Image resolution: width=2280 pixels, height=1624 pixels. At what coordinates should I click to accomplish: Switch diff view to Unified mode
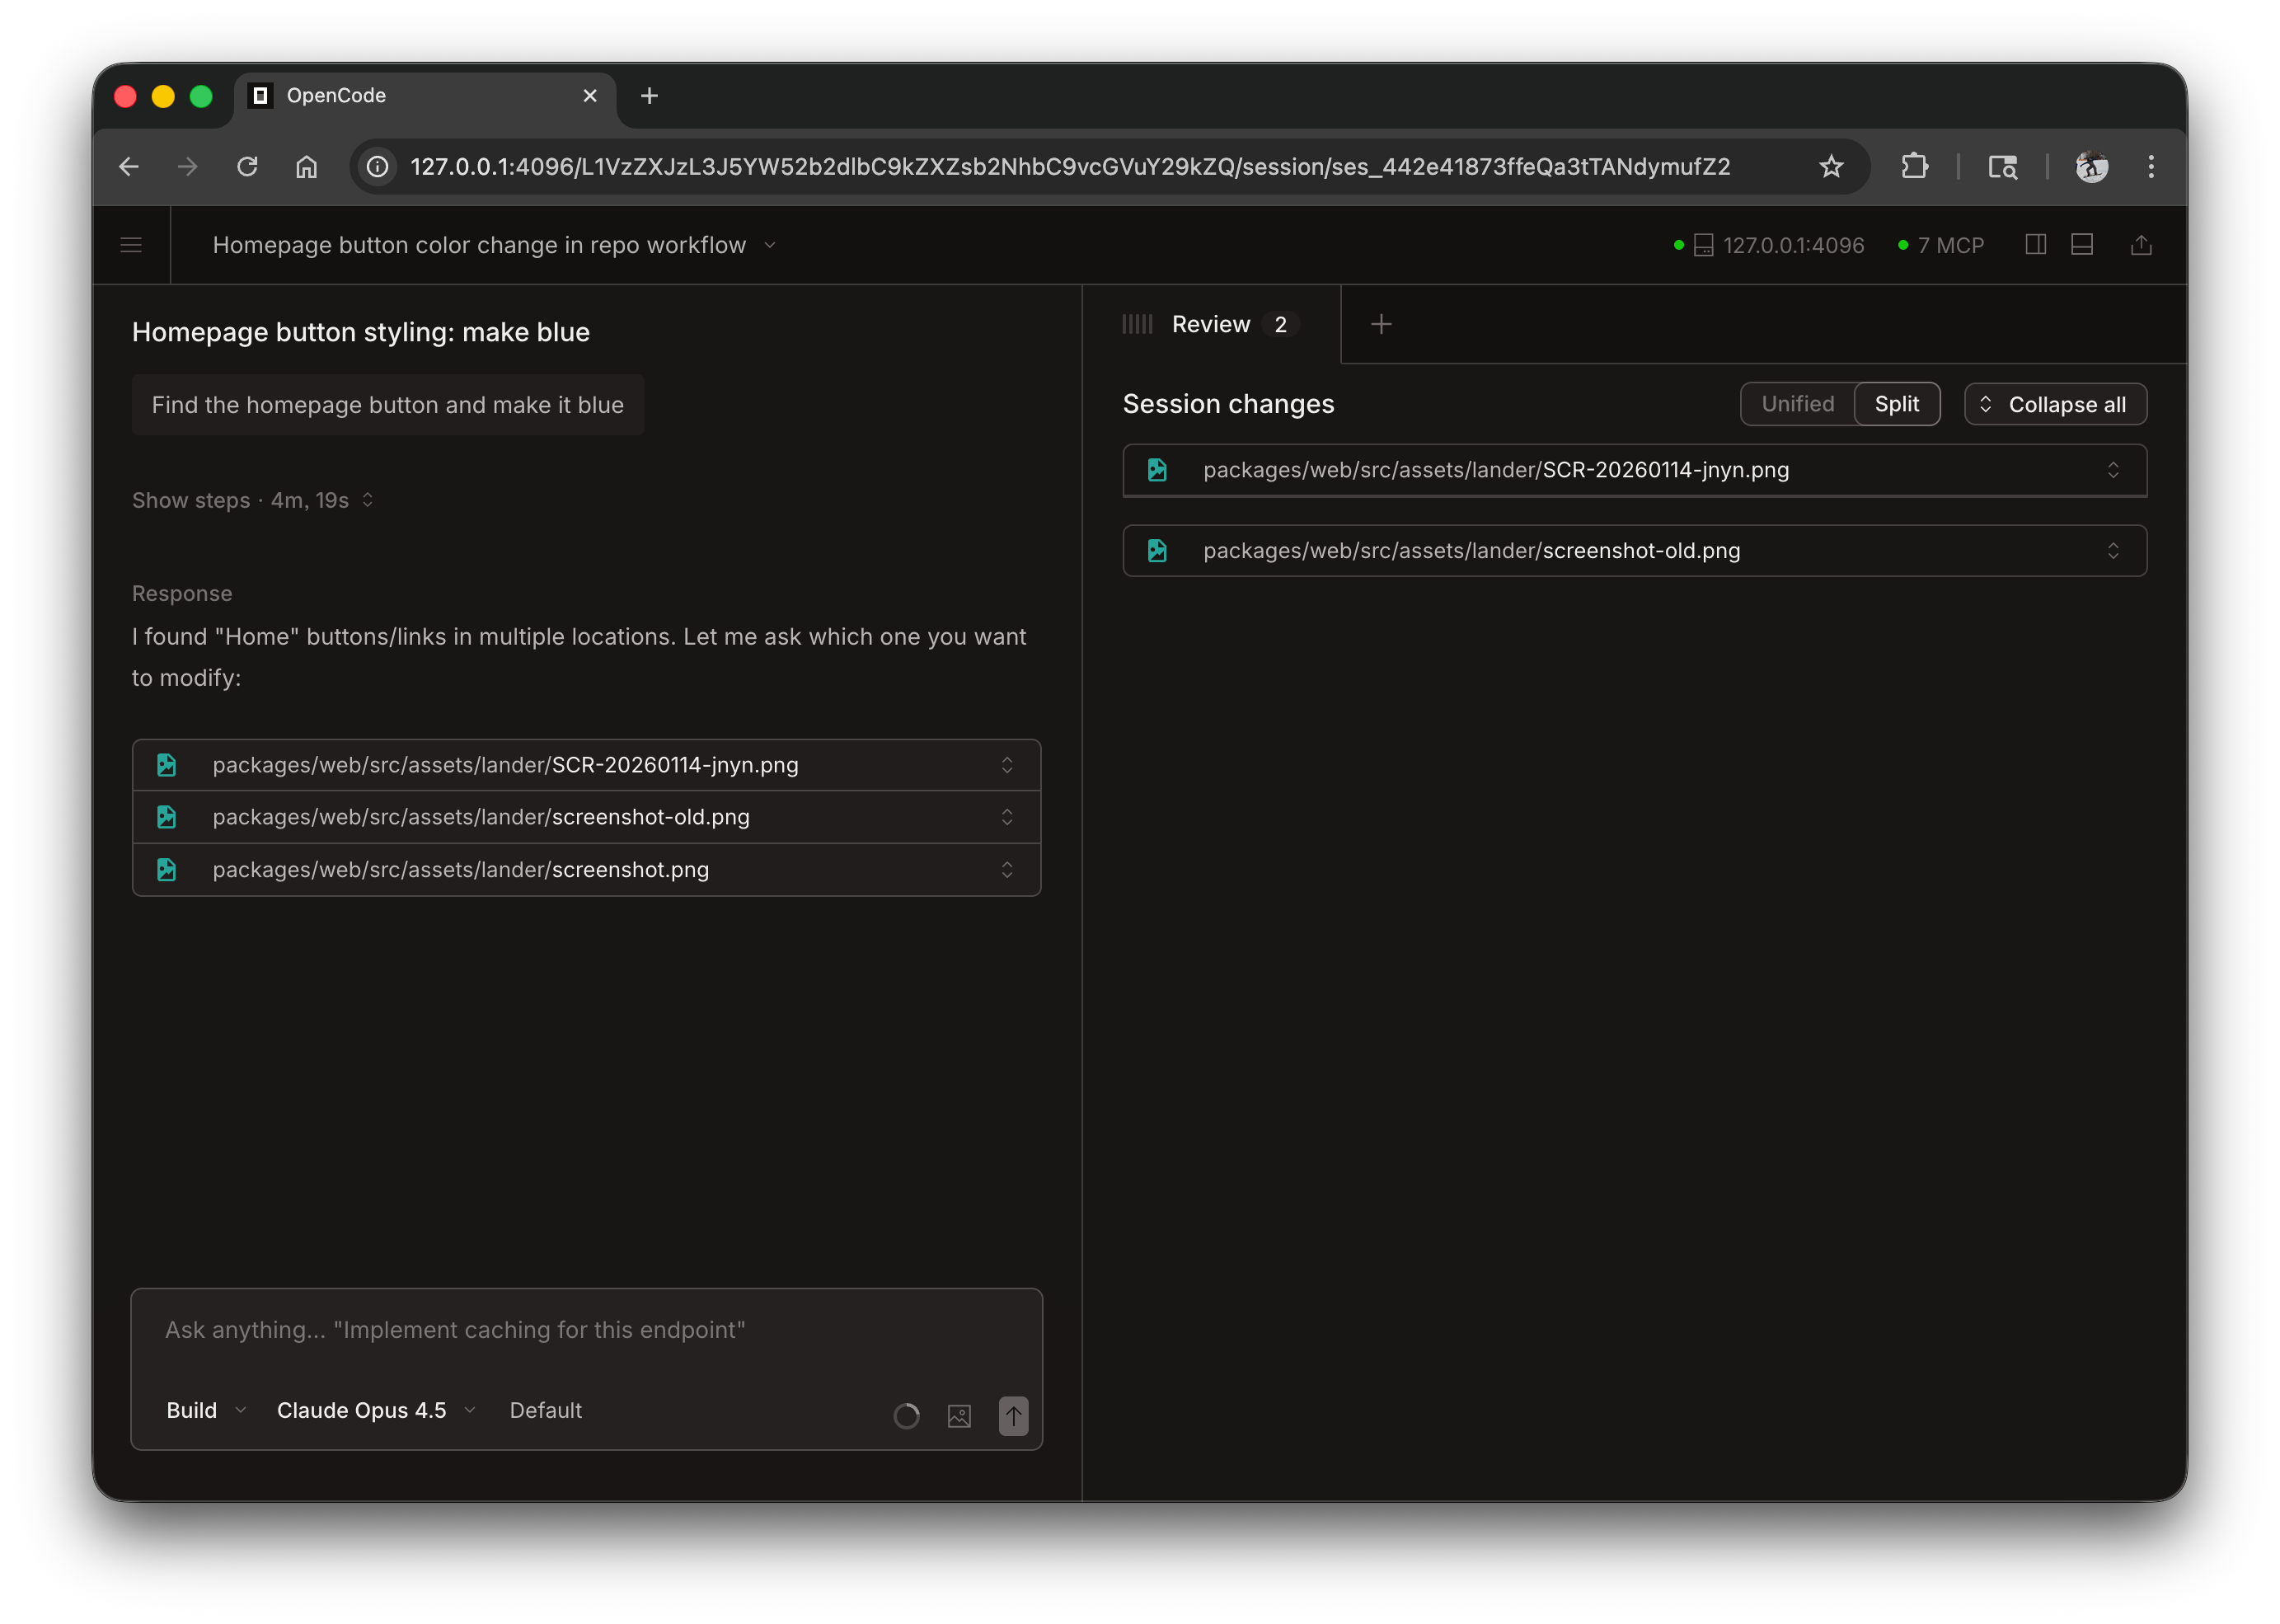pyautogui.click(x=1797, y=404)
